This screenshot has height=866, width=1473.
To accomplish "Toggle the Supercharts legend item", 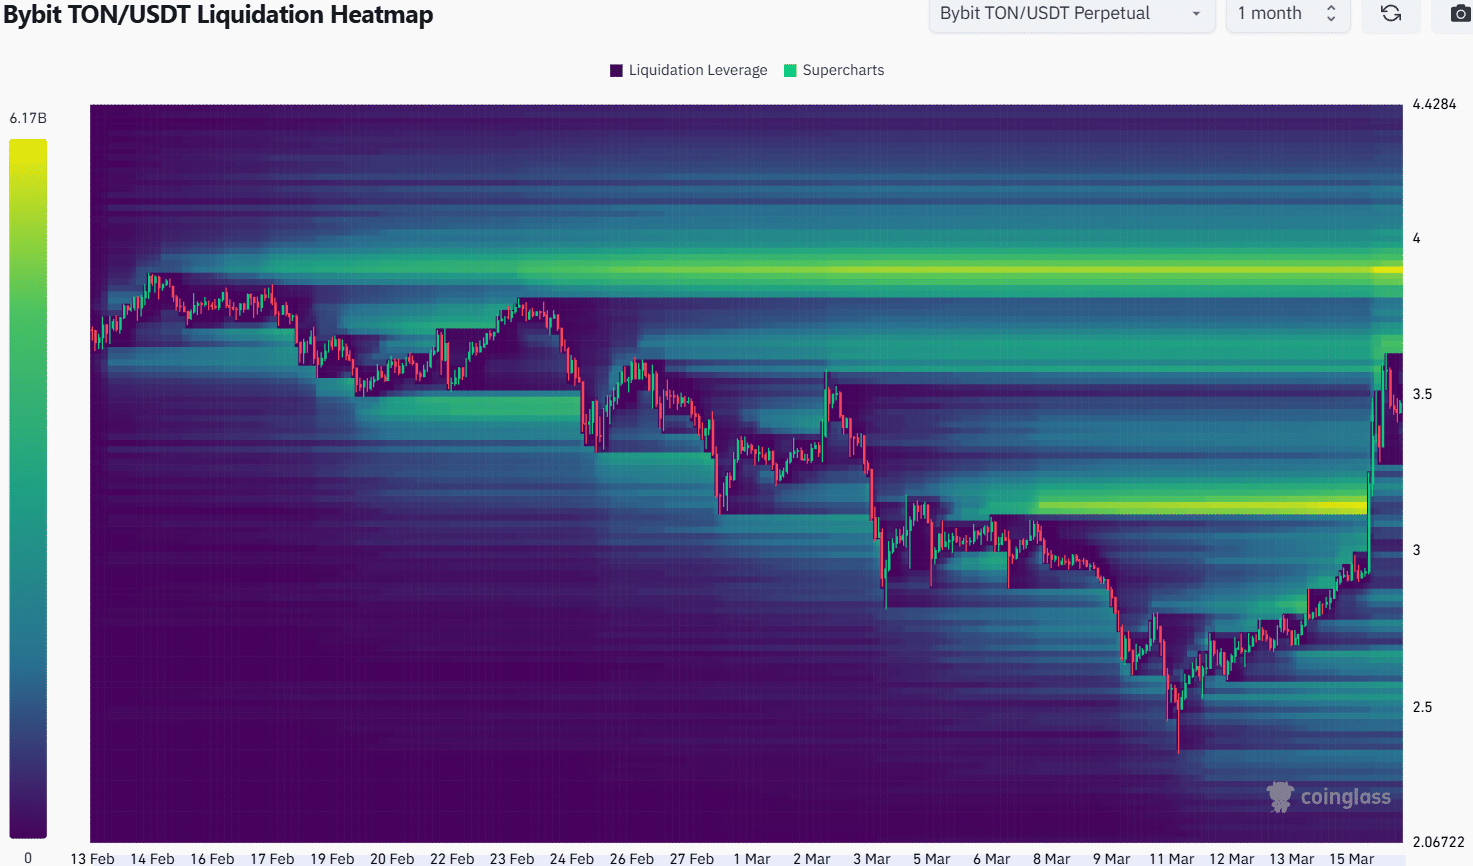I will point(834,70).
